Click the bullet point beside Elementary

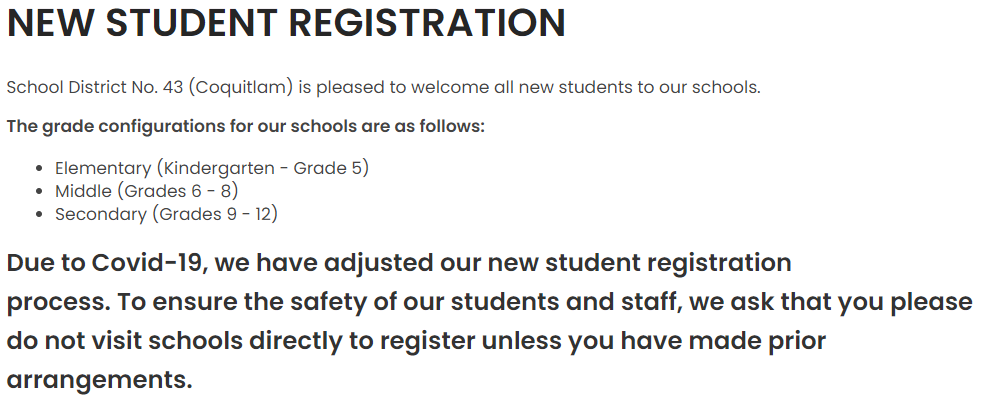(40, 169)
